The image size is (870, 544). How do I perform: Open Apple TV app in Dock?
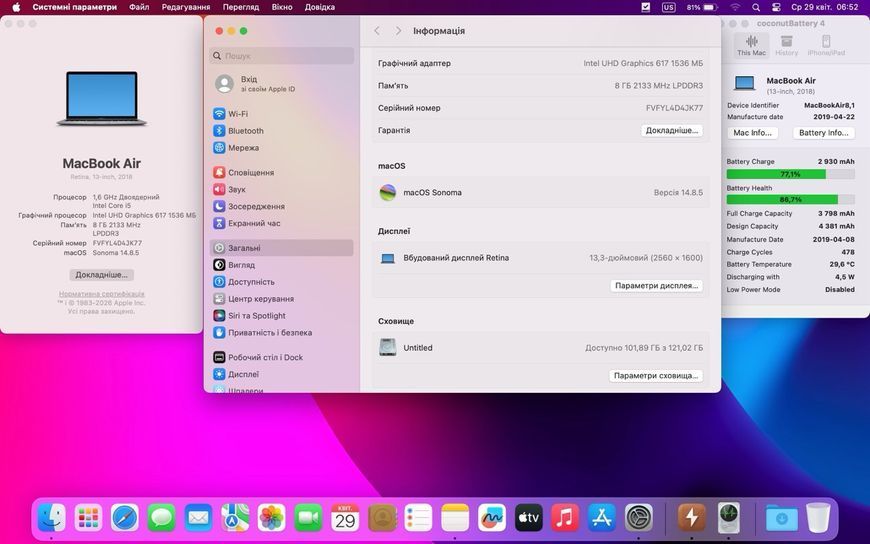pyautogui.click(x=528, y=518)
